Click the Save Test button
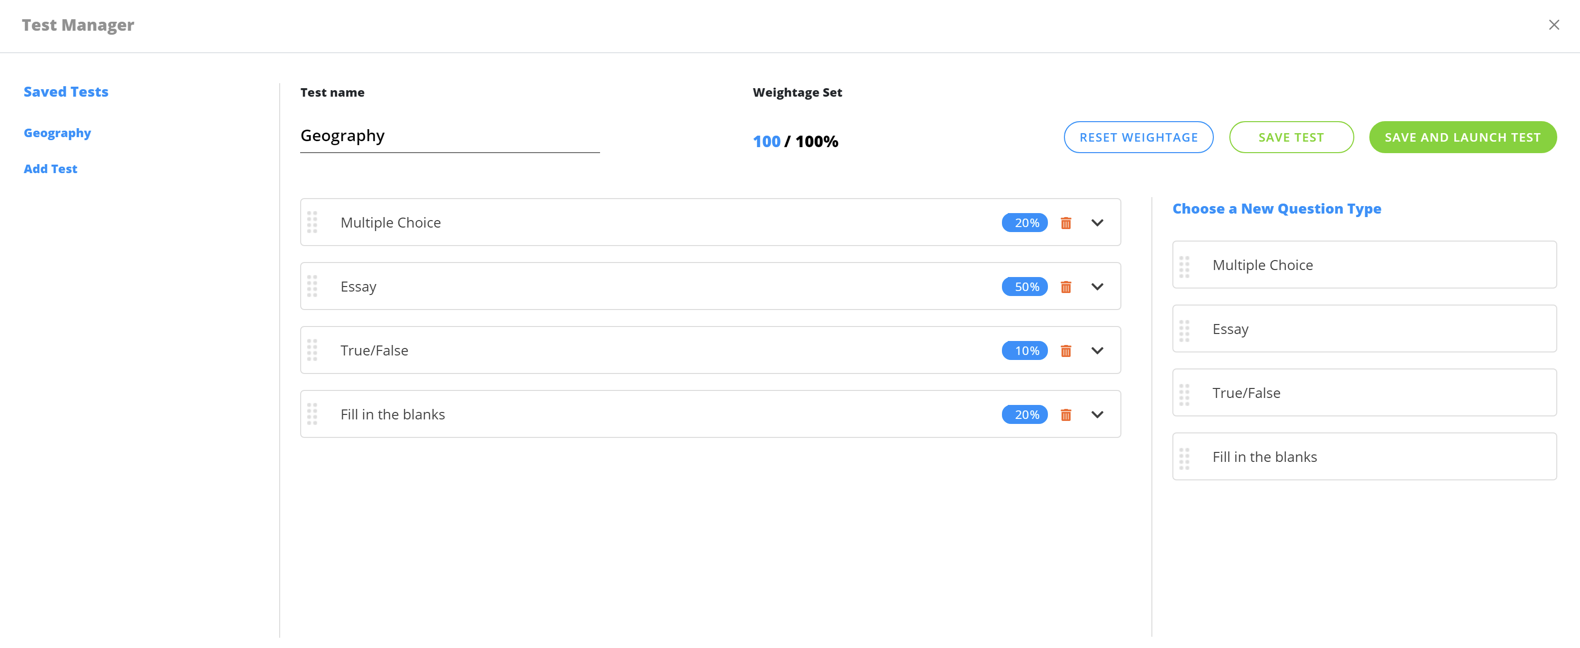This screenshot has width=1580, height=648. (1291, 137)
